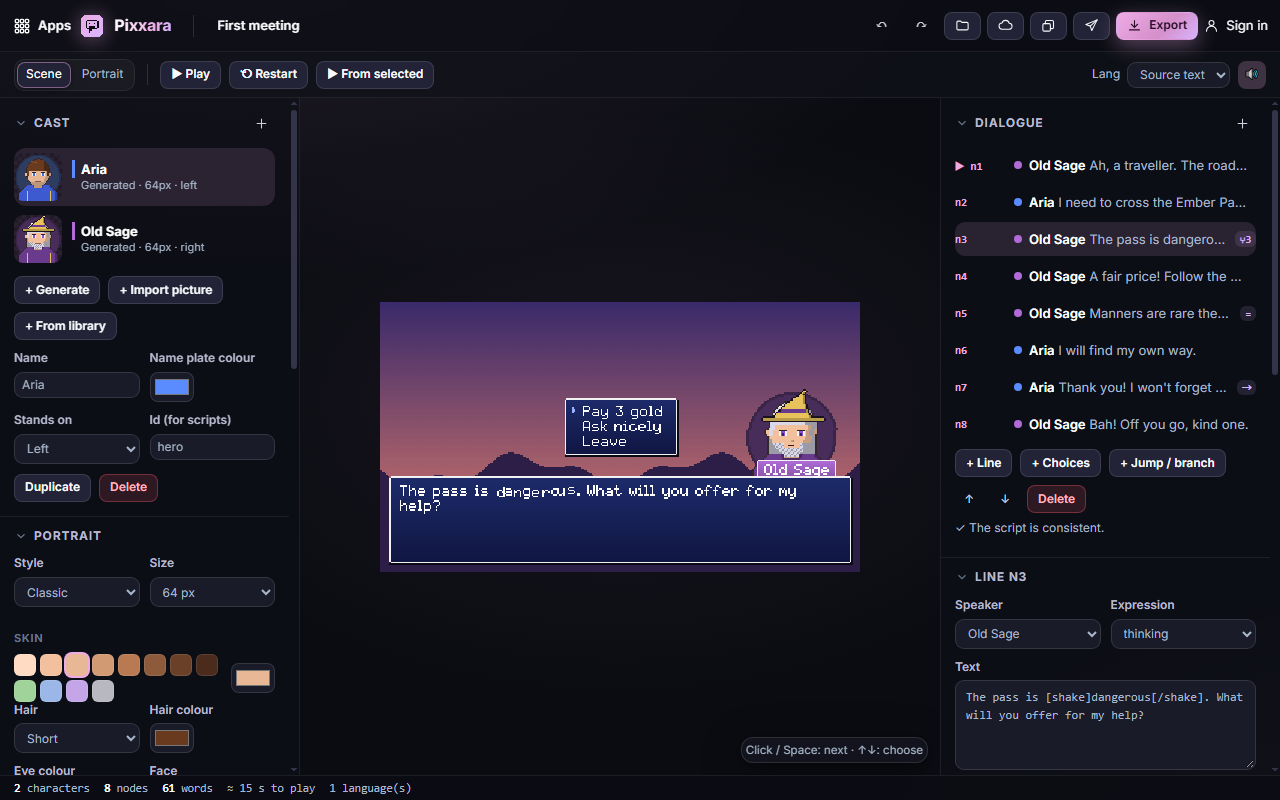Screen dimensions: 1280x800
Task: Click the + Generate button
Action: click(57, 290)
